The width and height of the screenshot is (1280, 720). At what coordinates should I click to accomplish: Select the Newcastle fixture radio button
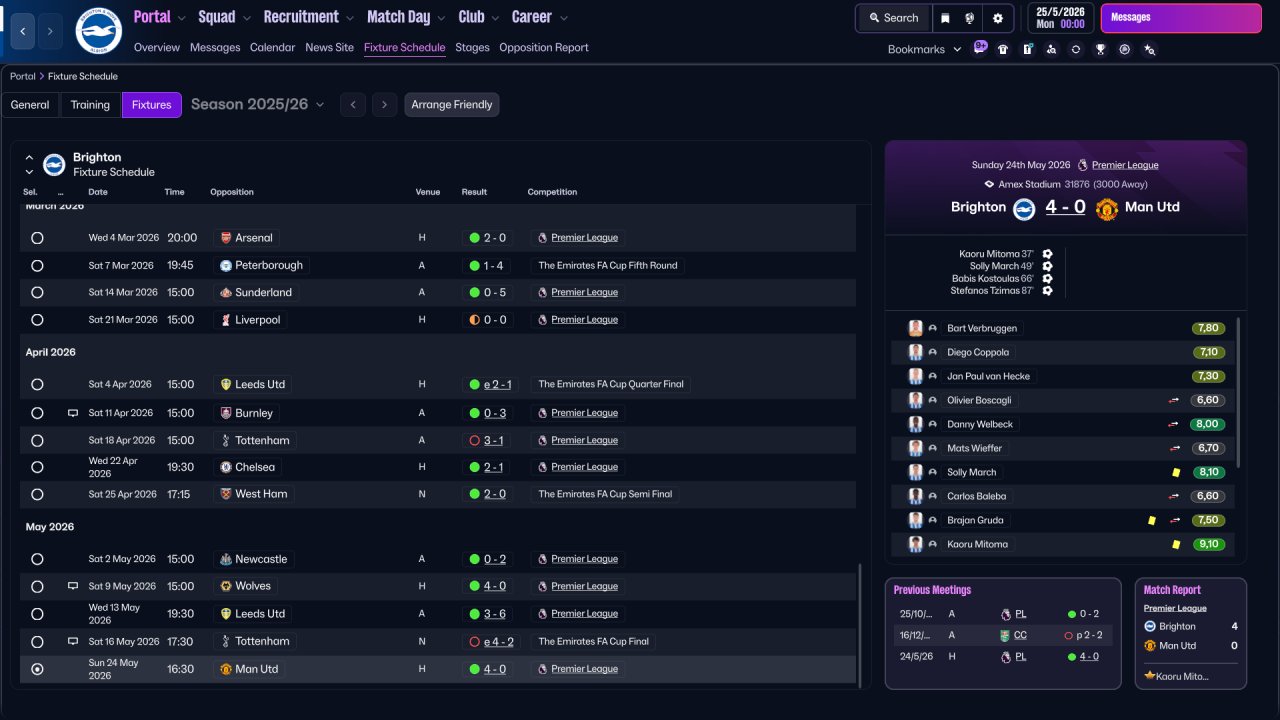tap(37, 559)
